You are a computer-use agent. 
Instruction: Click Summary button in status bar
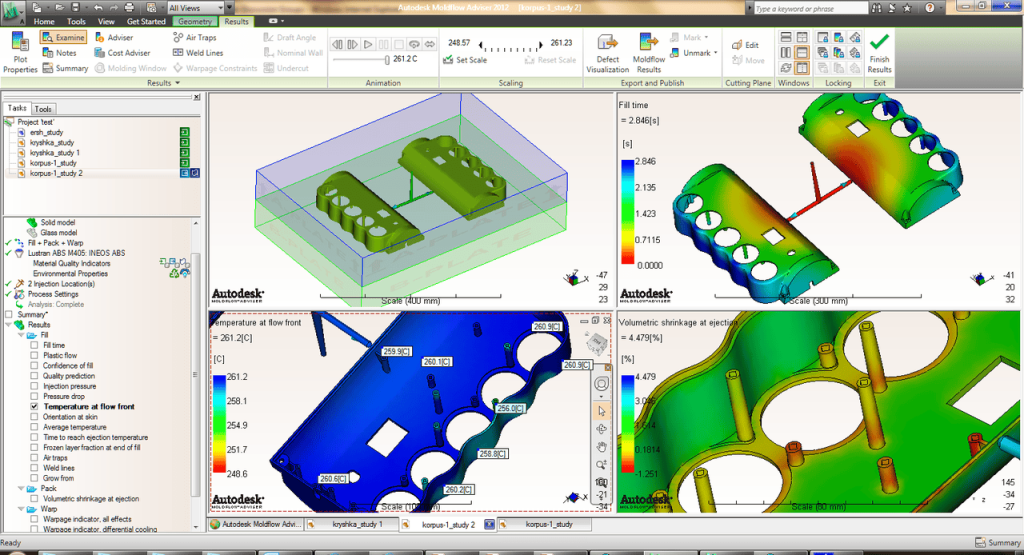click(998, 543)
